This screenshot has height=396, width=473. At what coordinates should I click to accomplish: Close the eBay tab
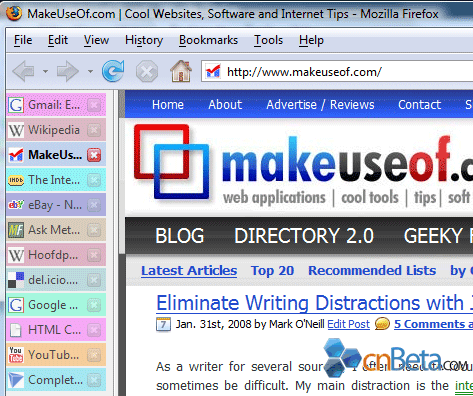click(x=94, y=205)
